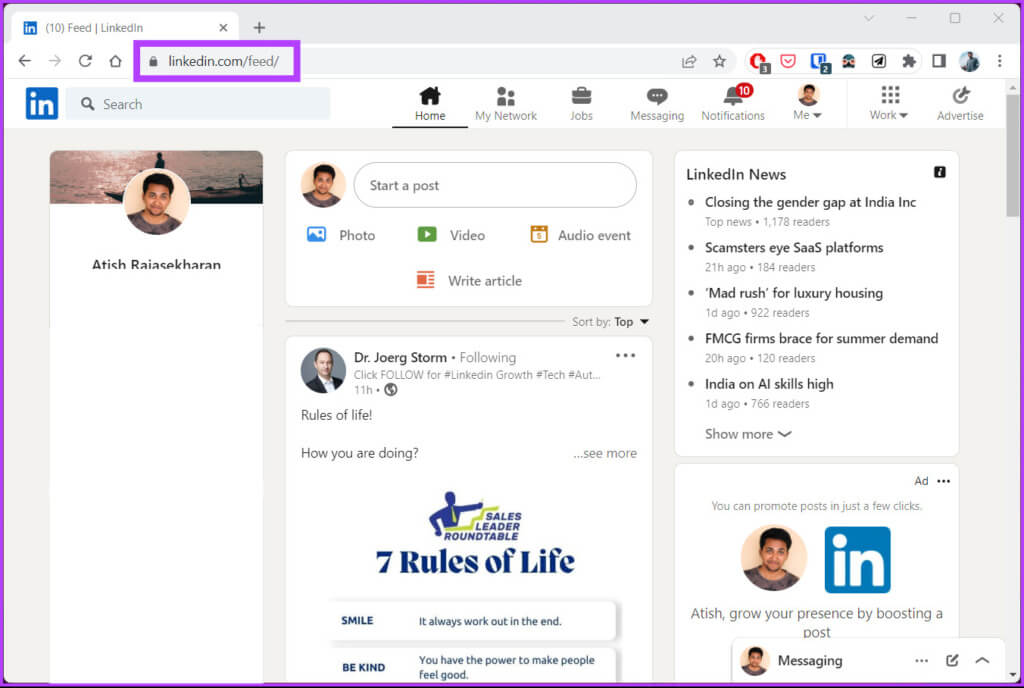The image size is (1024, 688).
Task: Open the Ad options three-dot menu
Action: (x=944, y=481)
